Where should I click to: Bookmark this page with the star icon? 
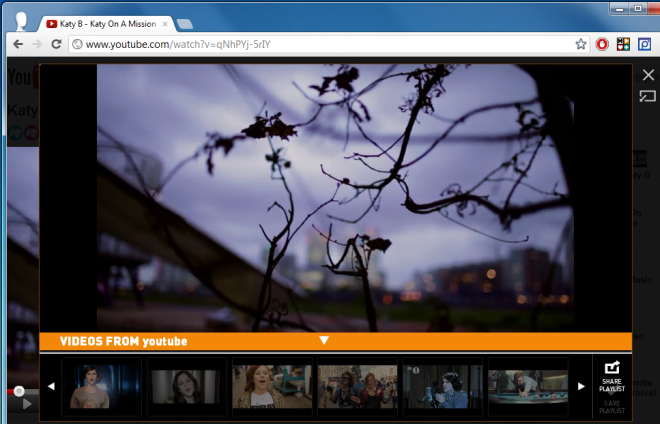click(x=581, y=44)
